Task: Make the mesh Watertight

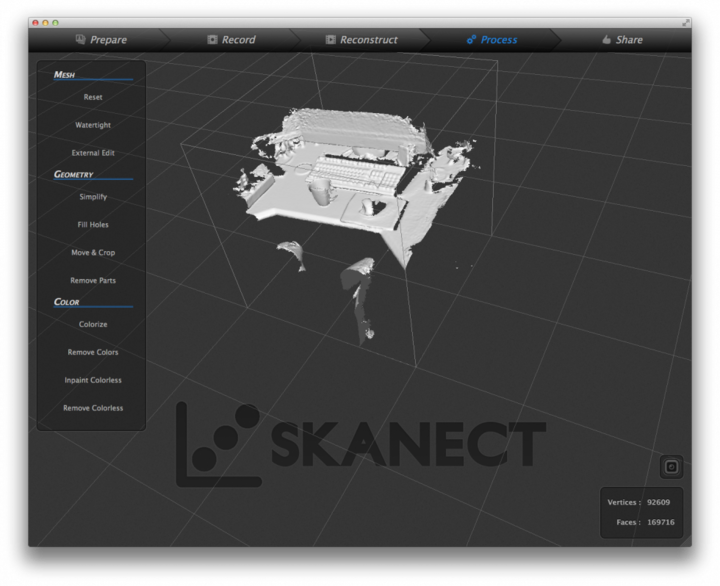Action: [x=93, y=125]
